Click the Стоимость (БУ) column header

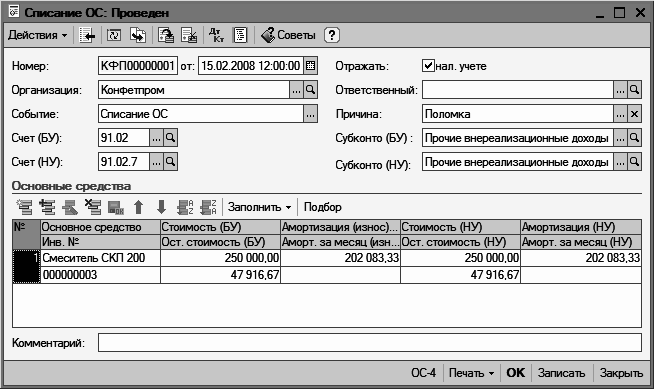click(220, 227)
